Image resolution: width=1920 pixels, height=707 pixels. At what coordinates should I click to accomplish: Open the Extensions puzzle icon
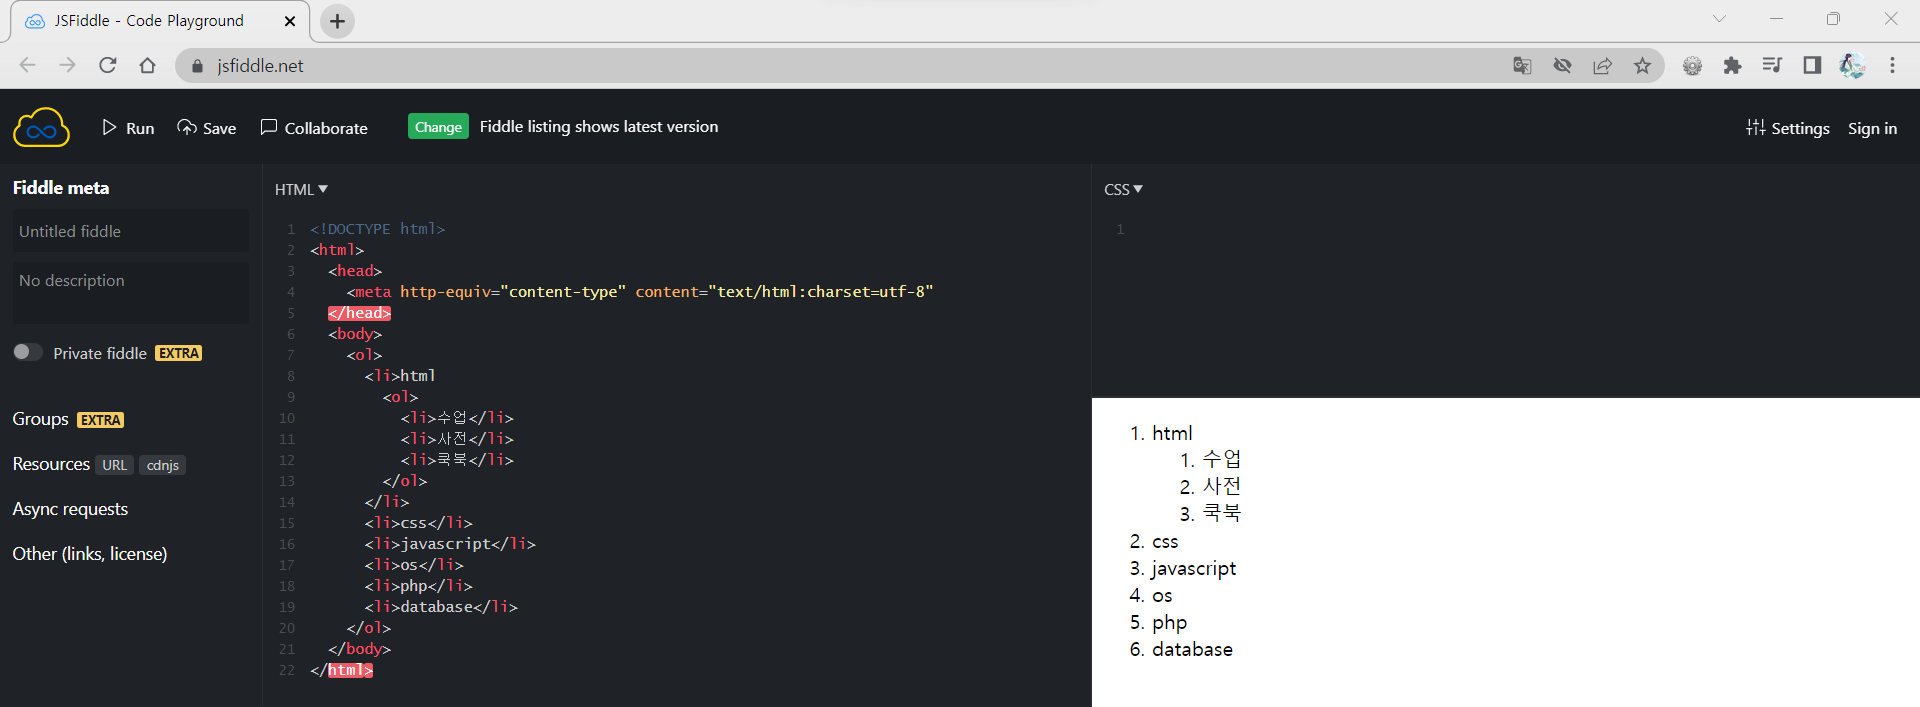tap(1732, 65)
